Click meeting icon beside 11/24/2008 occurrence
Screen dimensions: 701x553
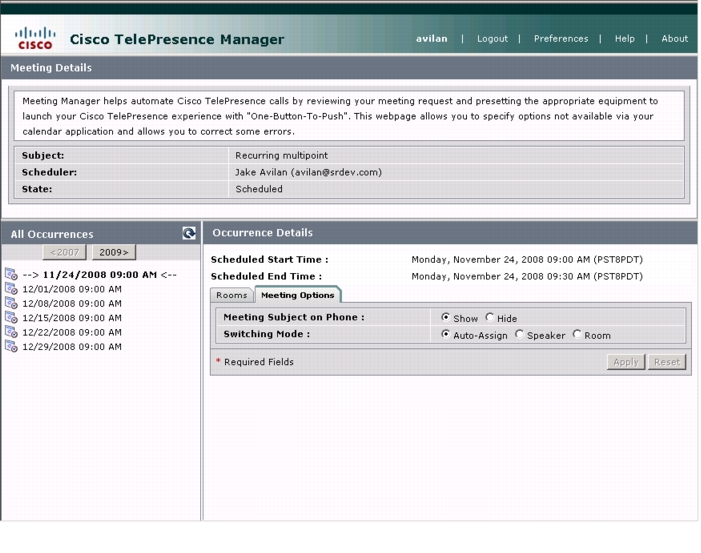tap(11, 274)
